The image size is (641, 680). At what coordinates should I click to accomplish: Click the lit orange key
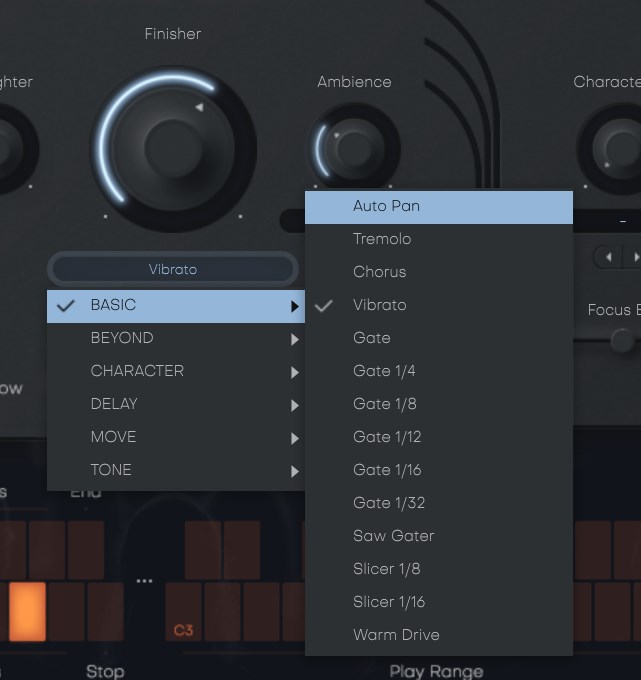click(x=27, y=611)
